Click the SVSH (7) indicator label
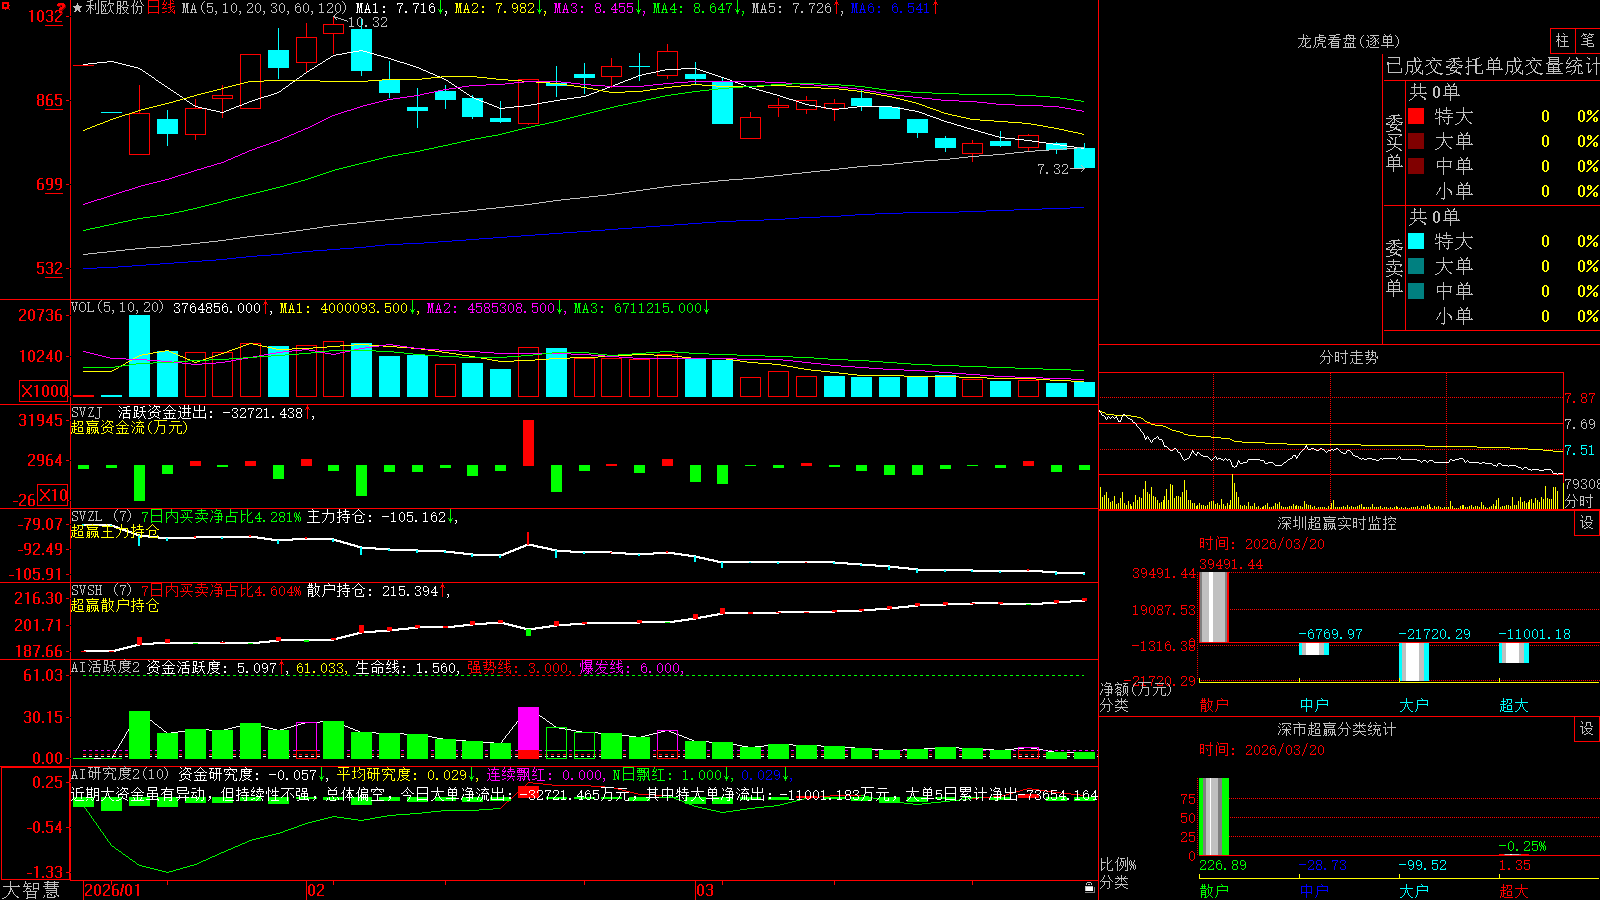The height and width of the screenshot is (900, 1600). 102,590
